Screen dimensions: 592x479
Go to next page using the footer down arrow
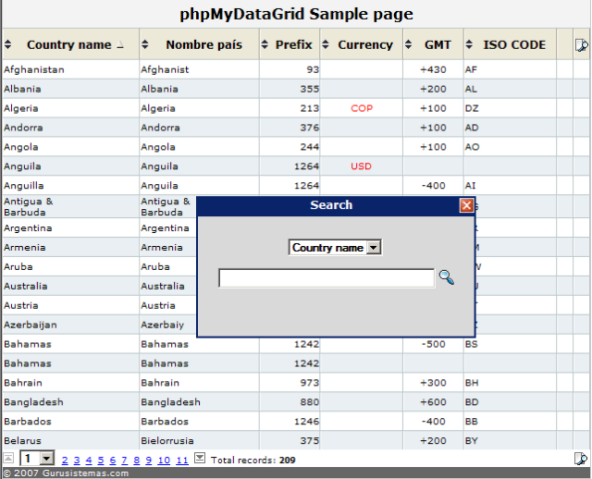[x=200, y=458]
